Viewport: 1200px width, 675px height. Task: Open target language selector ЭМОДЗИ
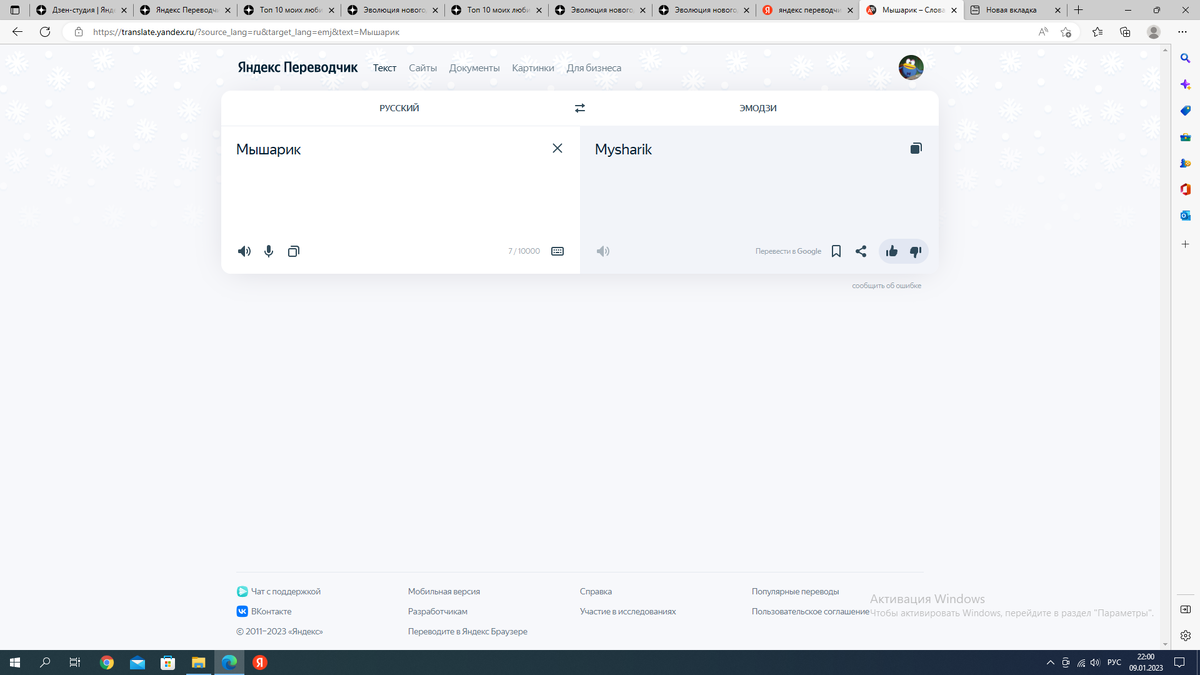coord(758,108)
